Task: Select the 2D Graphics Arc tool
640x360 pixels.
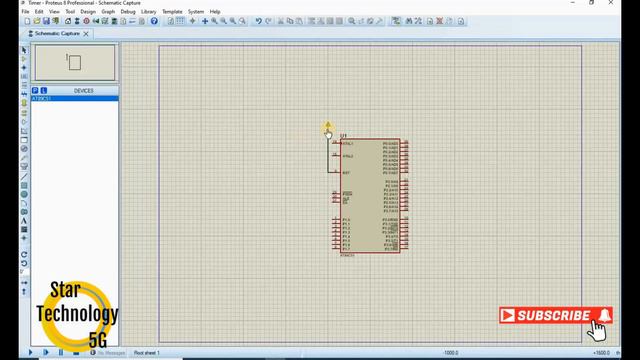Action: pos(24,203)
